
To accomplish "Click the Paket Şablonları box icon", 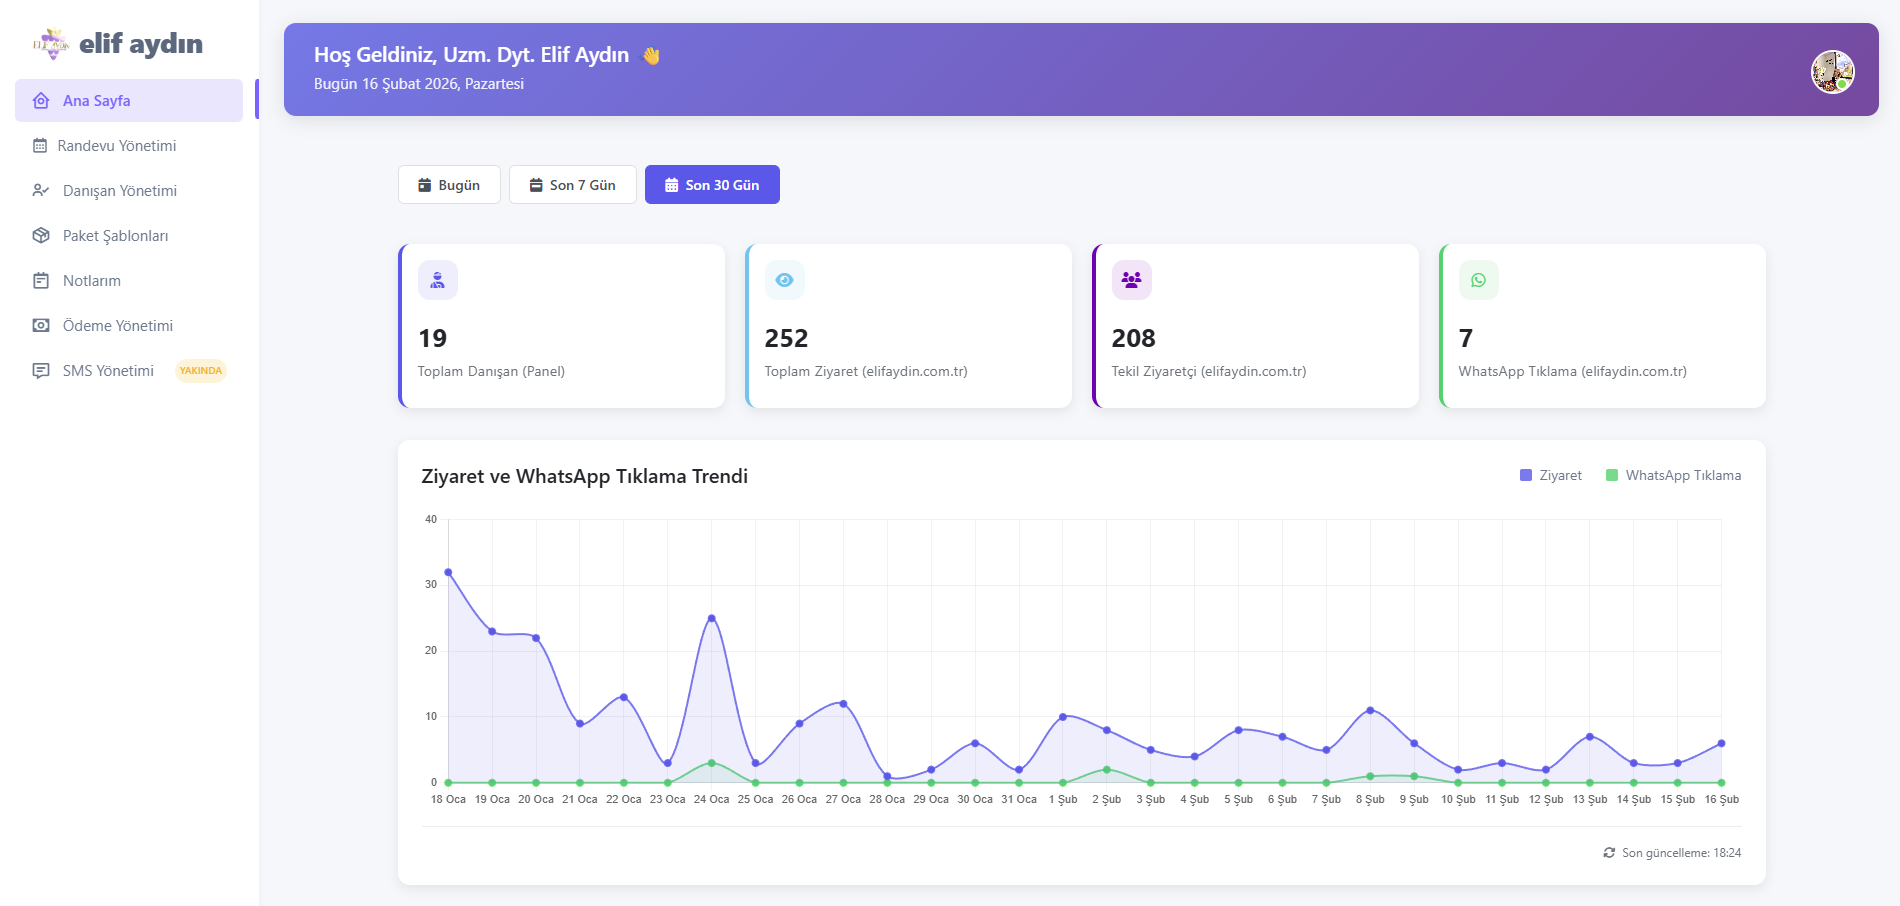I will (41, 236).
